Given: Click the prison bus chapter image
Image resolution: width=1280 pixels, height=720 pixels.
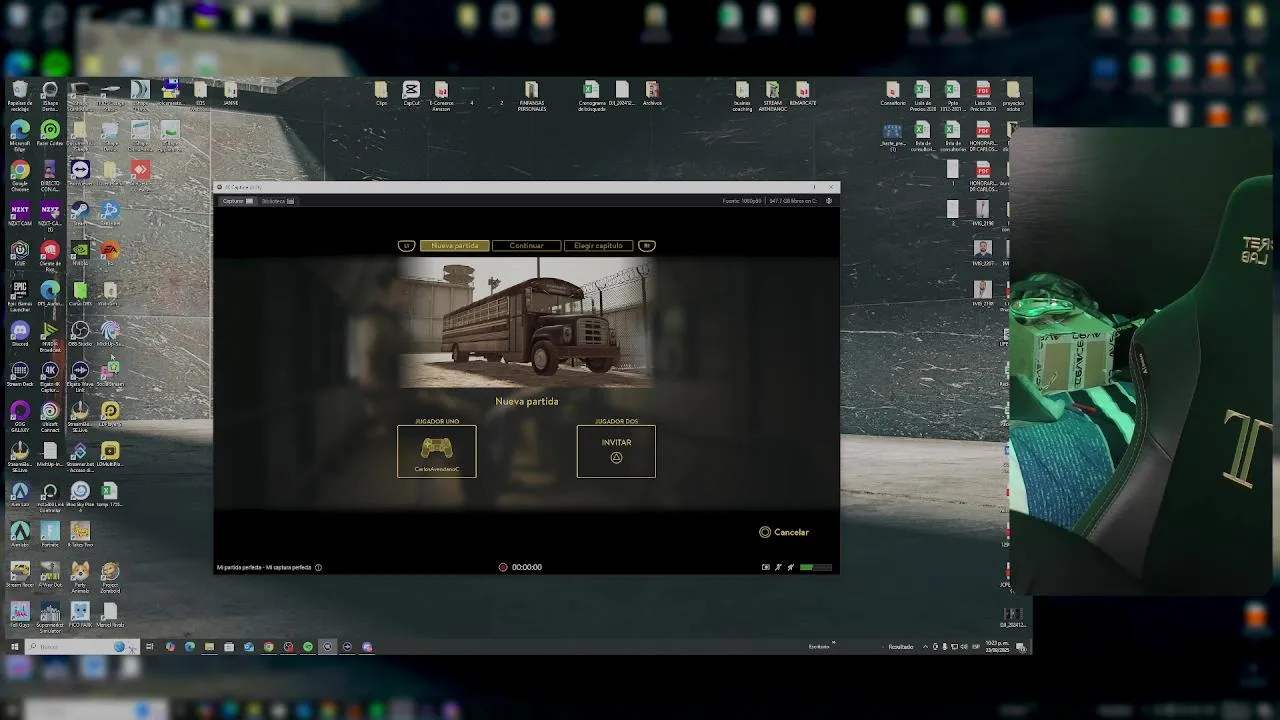Looking at the screenshot, I should click(x=527, y=322).
